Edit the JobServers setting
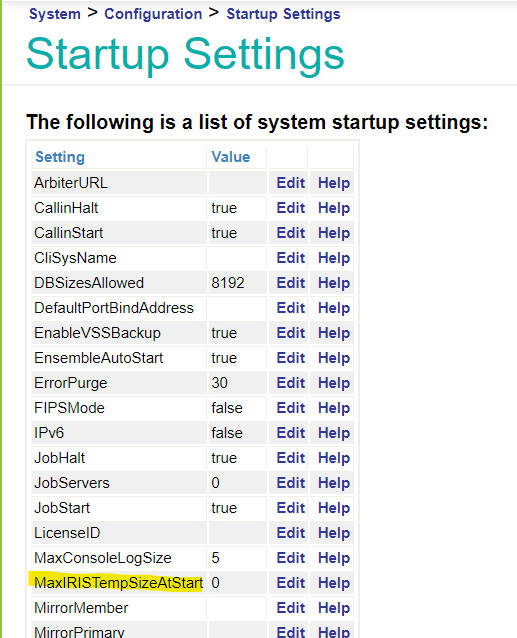 pos(291,483)
